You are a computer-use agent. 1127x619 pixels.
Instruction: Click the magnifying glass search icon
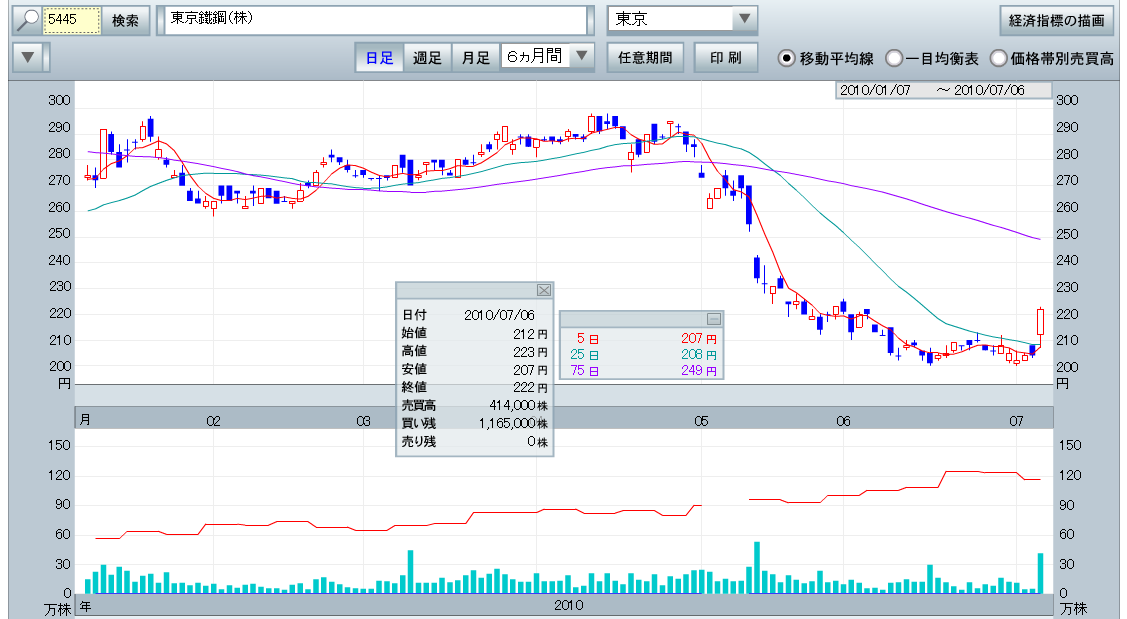(28, 21)
